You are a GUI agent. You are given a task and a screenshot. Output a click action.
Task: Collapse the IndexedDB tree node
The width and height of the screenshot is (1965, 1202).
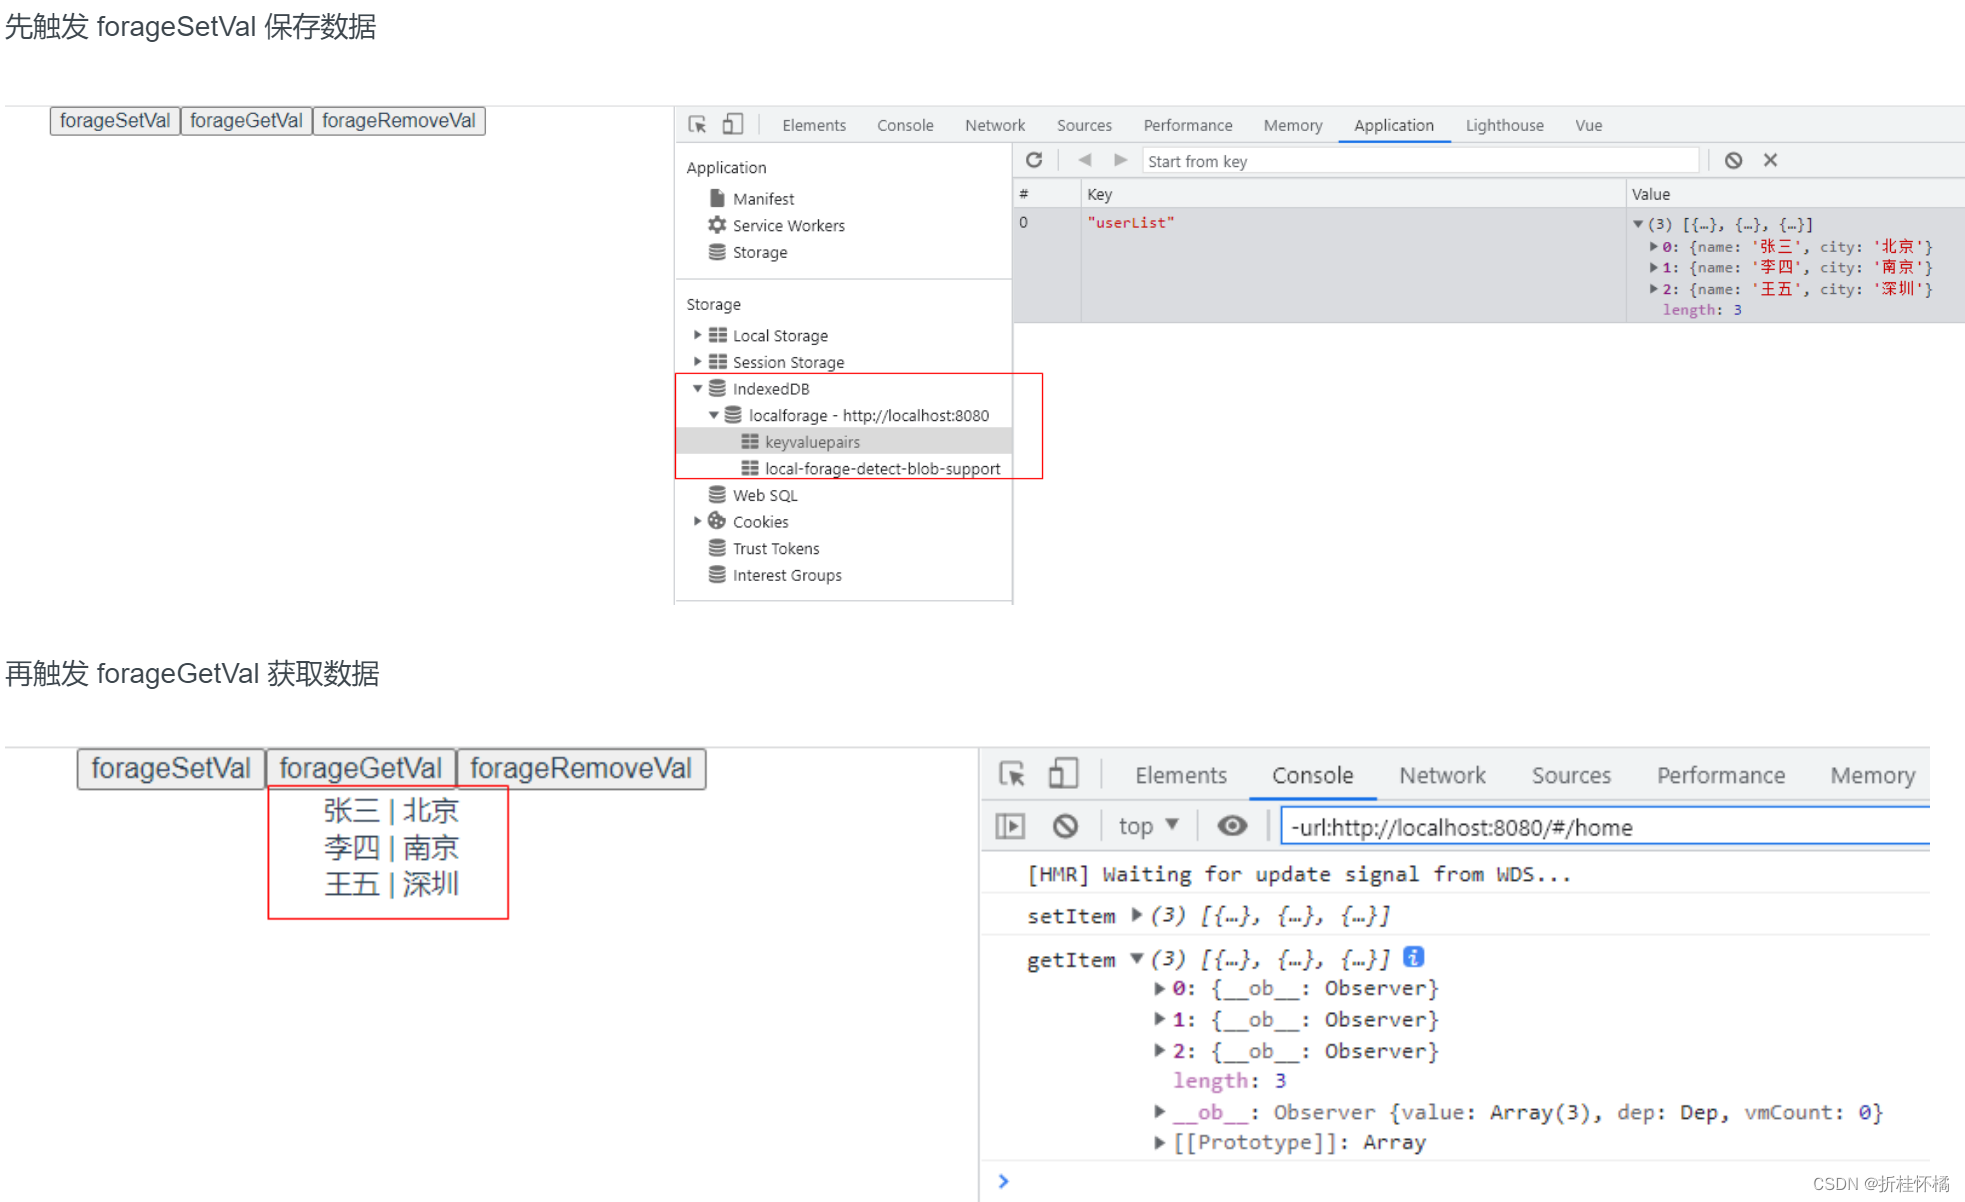[697, 388]
